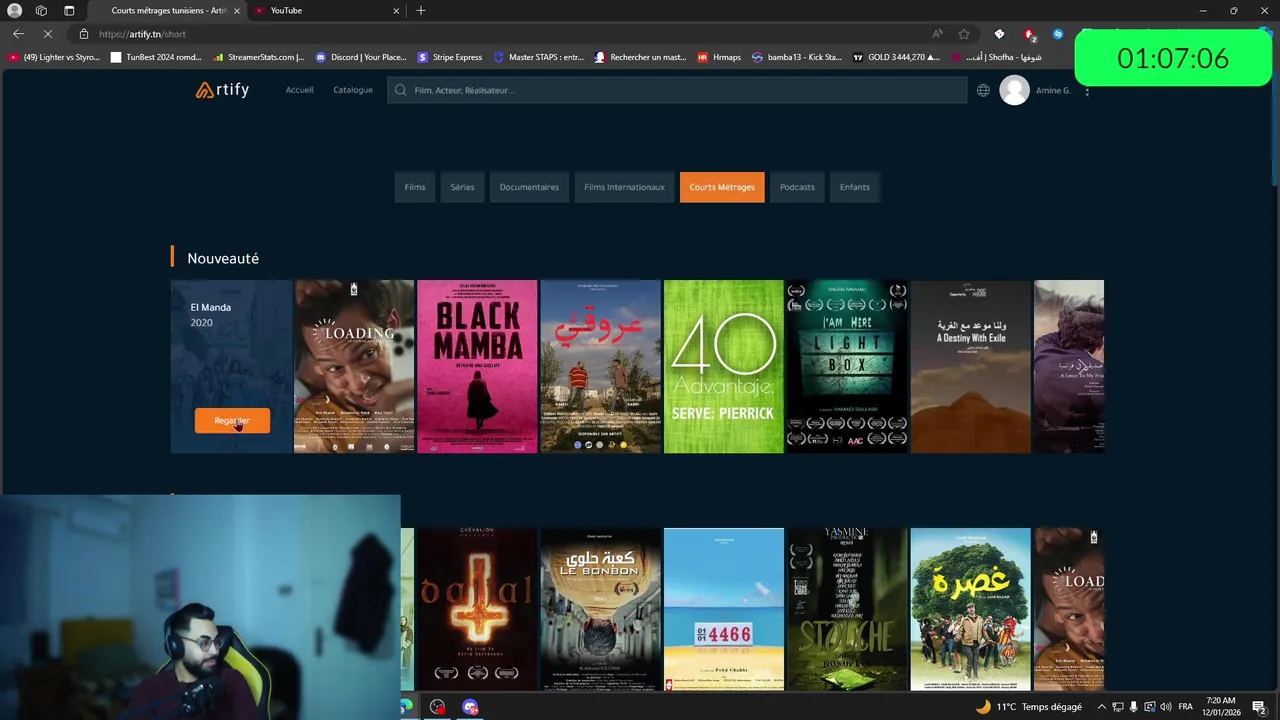Click the red badge extension icon
This screenshot has width=1280, height=720.
(1029, 34)
